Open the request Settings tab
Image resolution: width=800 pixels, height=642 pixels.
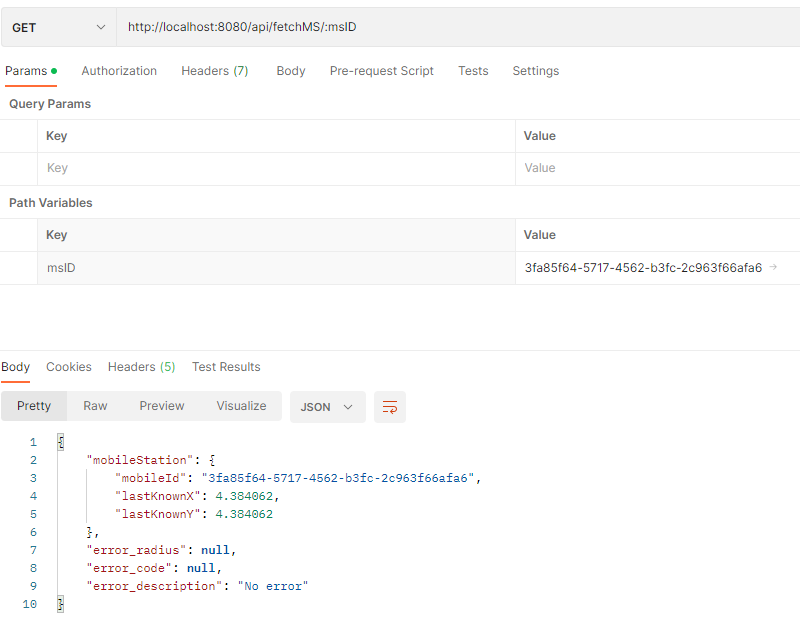tap(535, 71)
